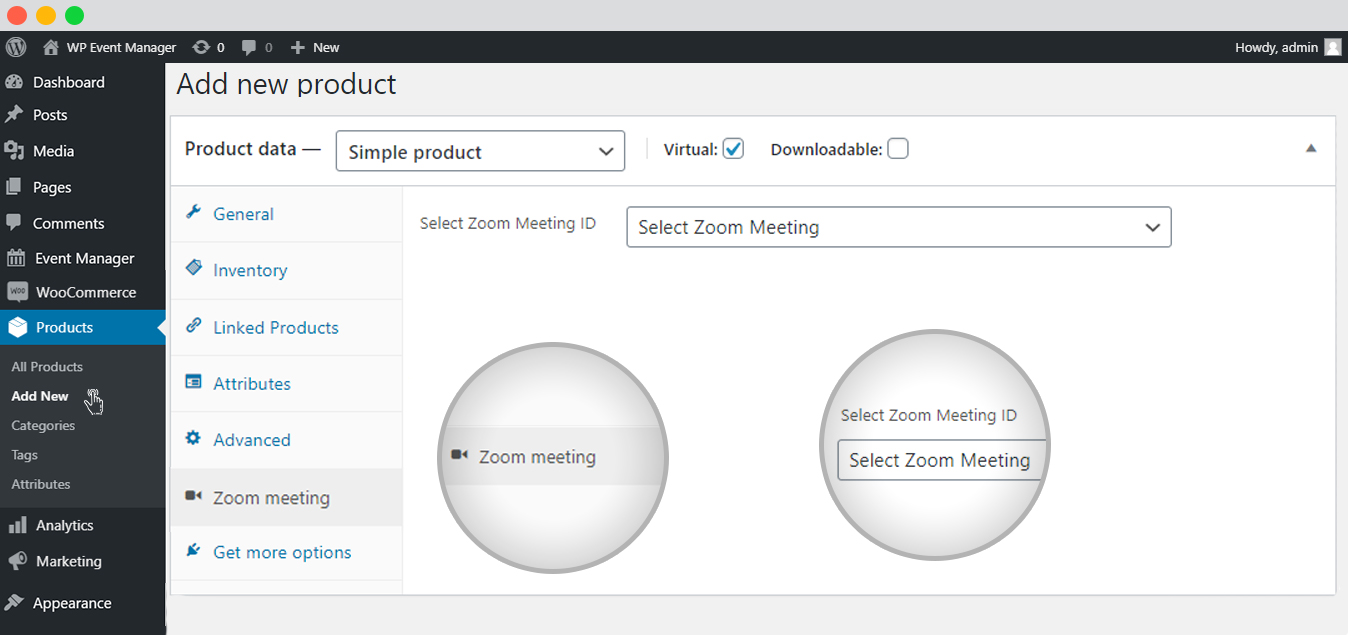This screenshot has width=1348, height=635.
Task: Click the Comments bubble icon in sidebar
Action: 14,222
